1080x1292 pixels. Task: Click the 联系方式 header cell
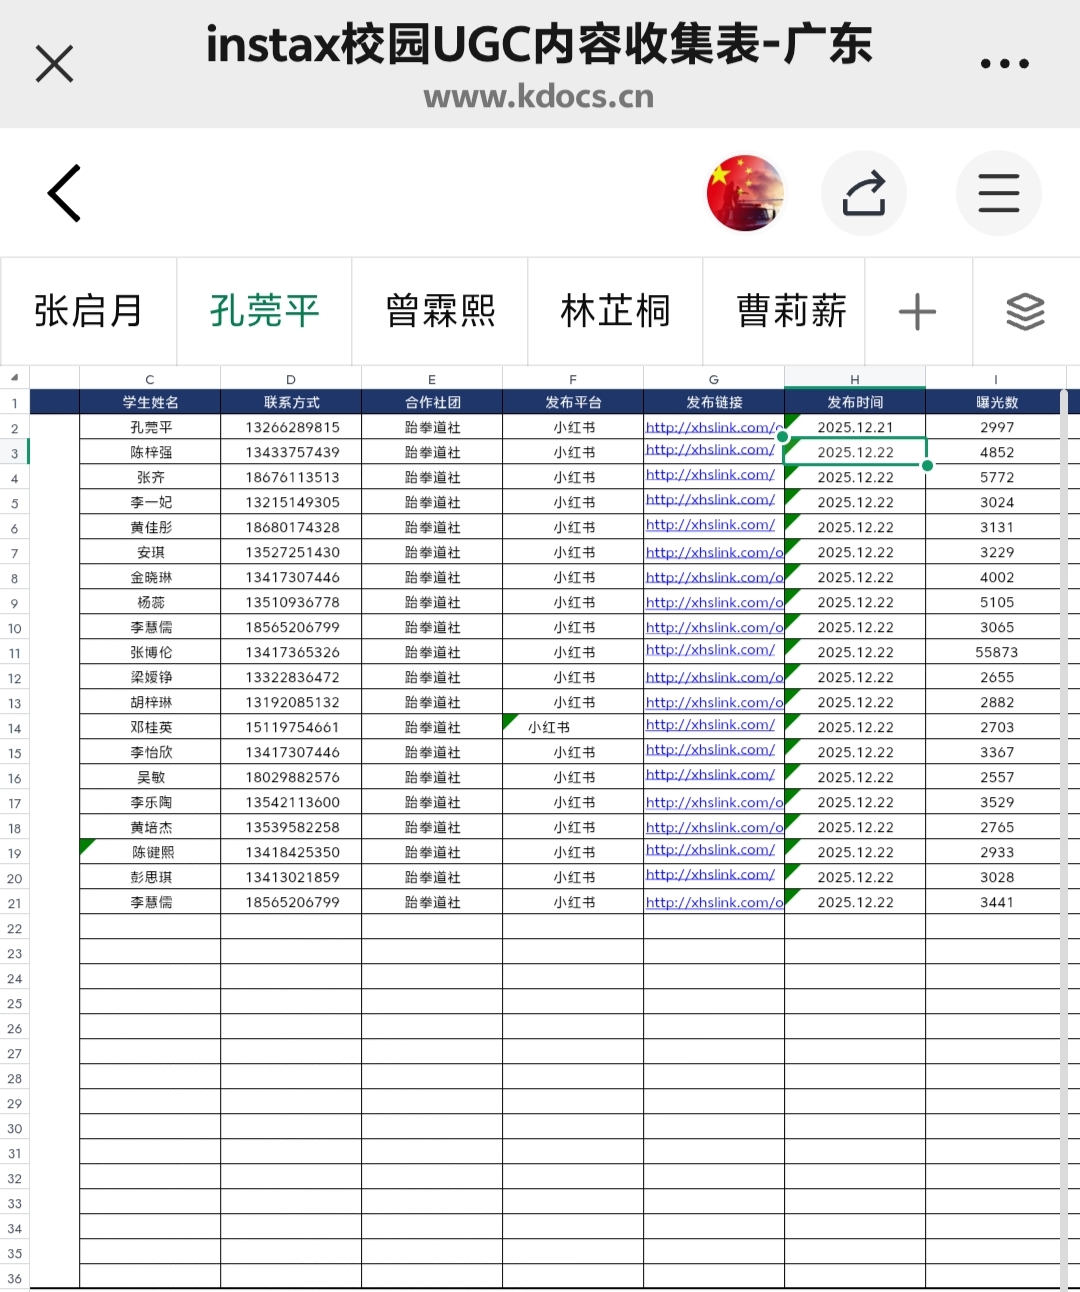tap(291, 402)
